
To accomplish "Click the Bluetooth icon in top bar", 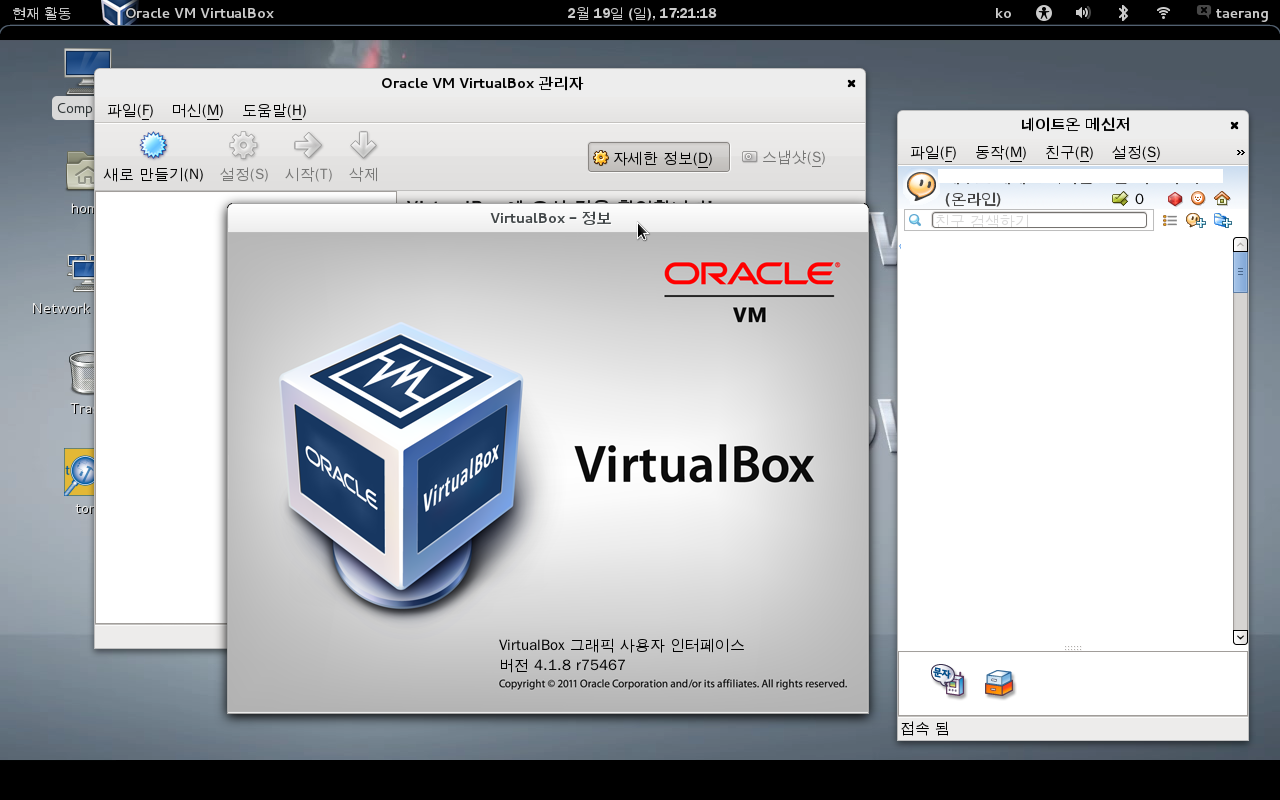I will tap(1123, 13).
